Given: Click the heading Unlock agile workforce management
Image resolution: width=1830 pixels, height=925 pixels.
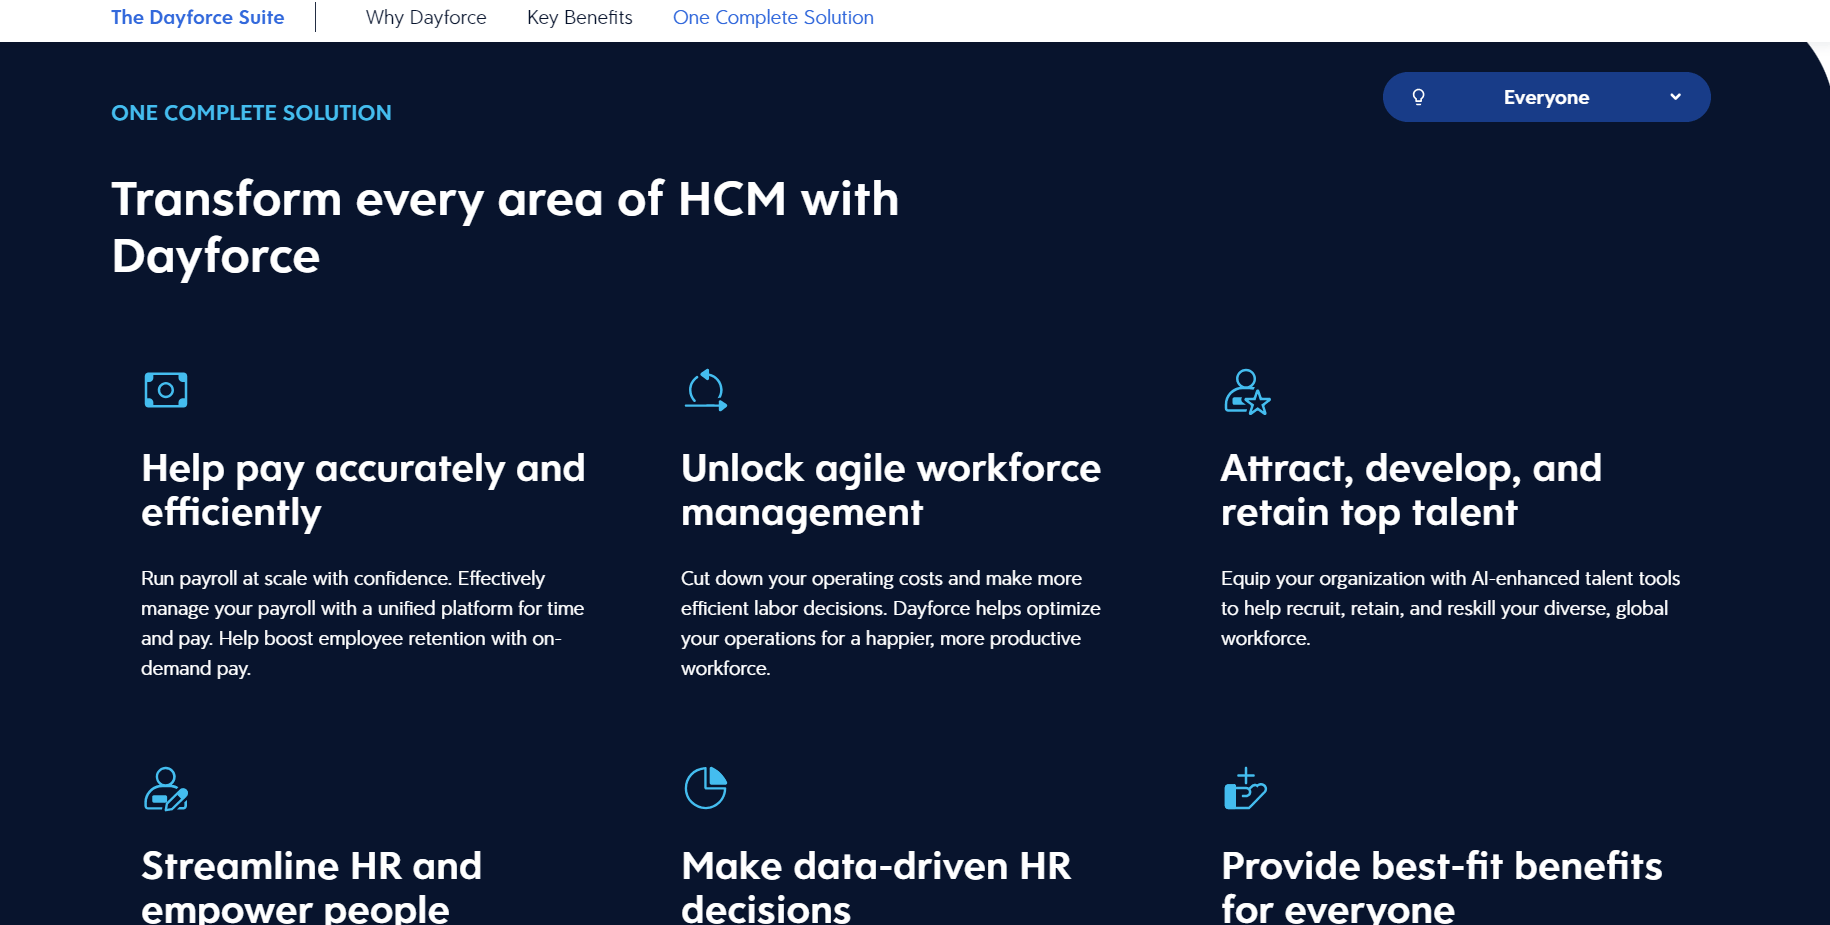Looking at the screenshot, I should [x=891, y=490].
